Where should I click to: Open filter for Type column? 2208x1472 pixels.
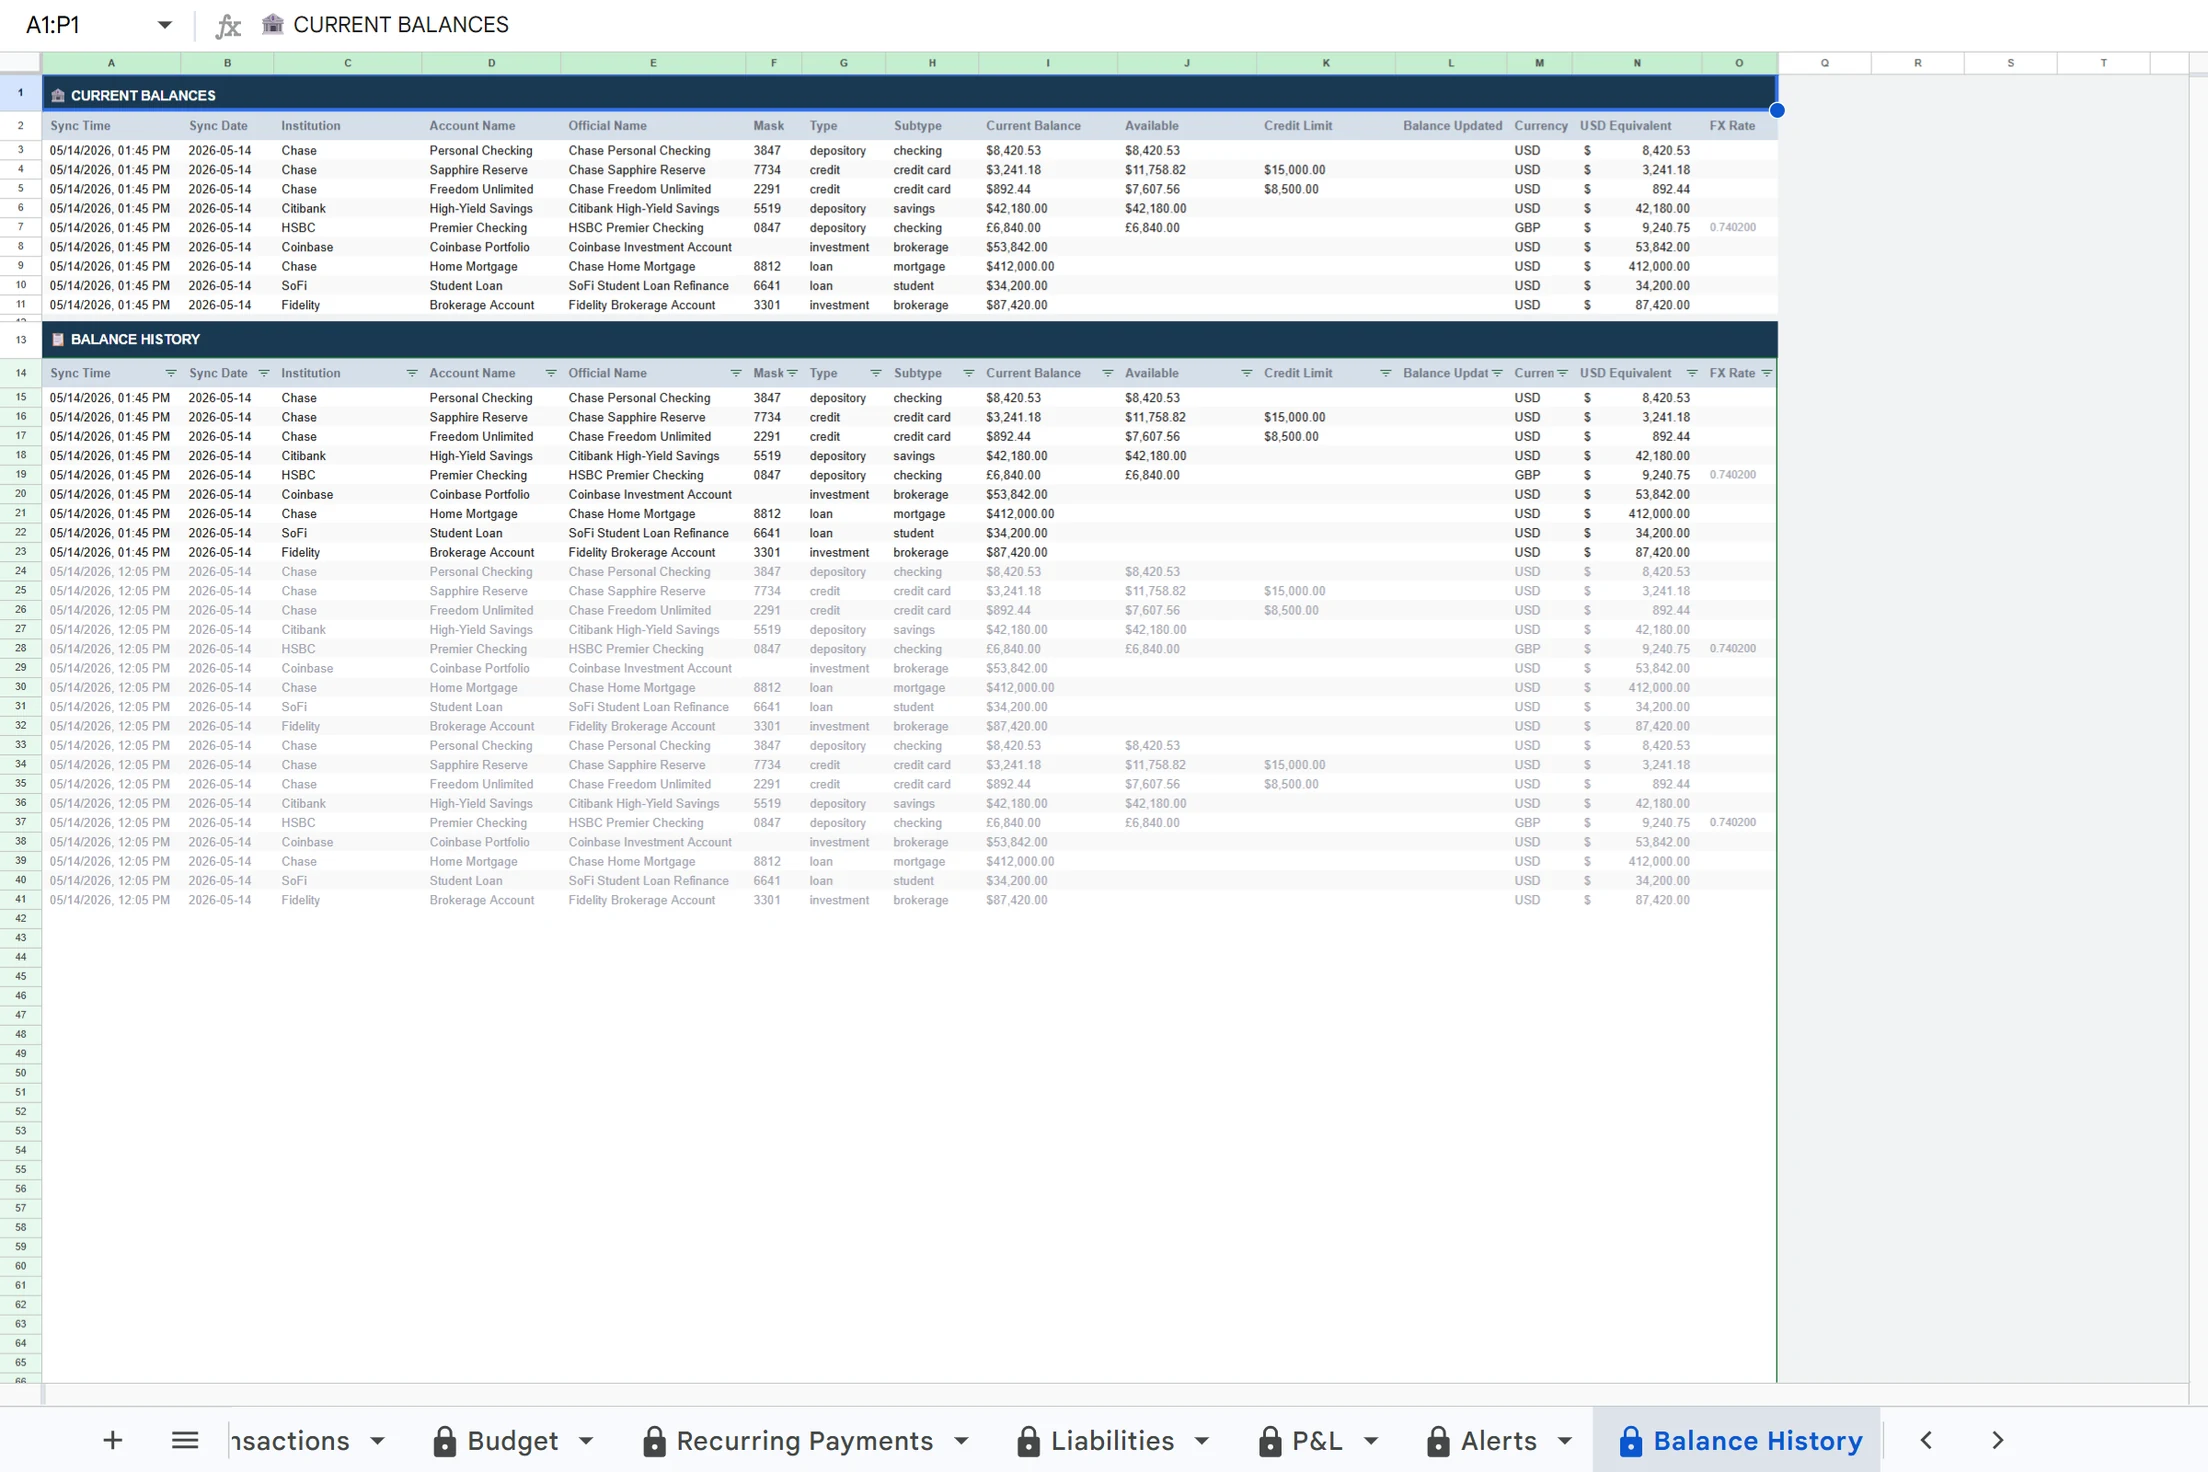[x=876, y=373]
